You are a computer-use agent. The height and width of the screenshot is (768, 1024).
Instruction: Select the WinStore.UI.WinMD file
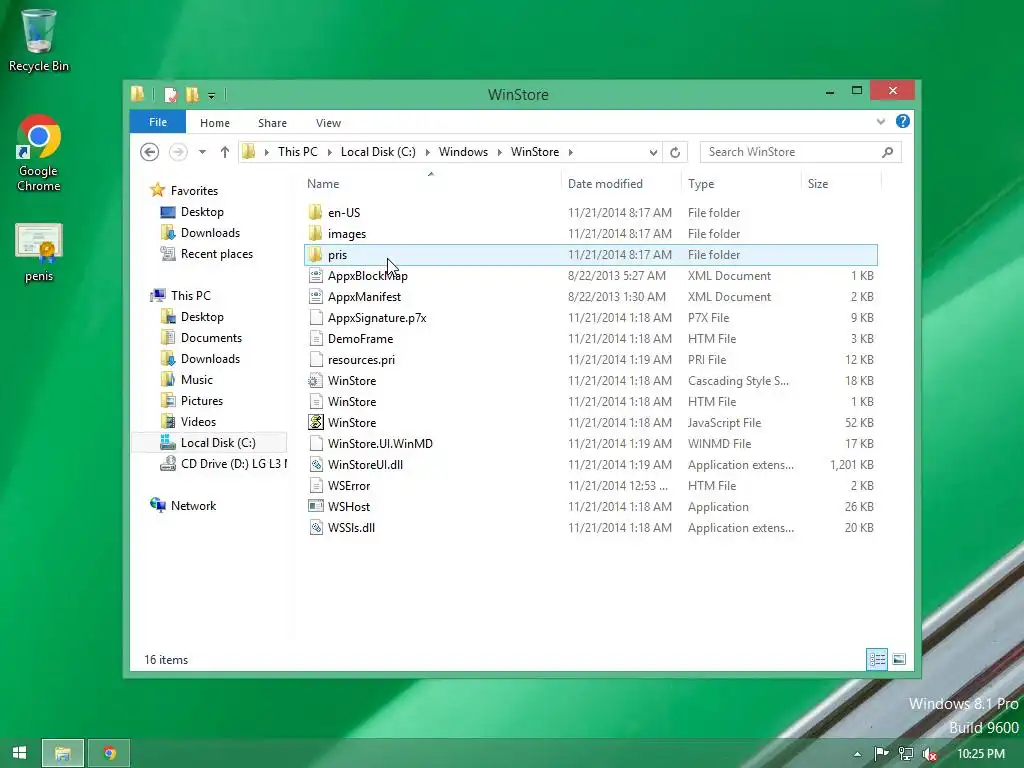click(590, 443)
